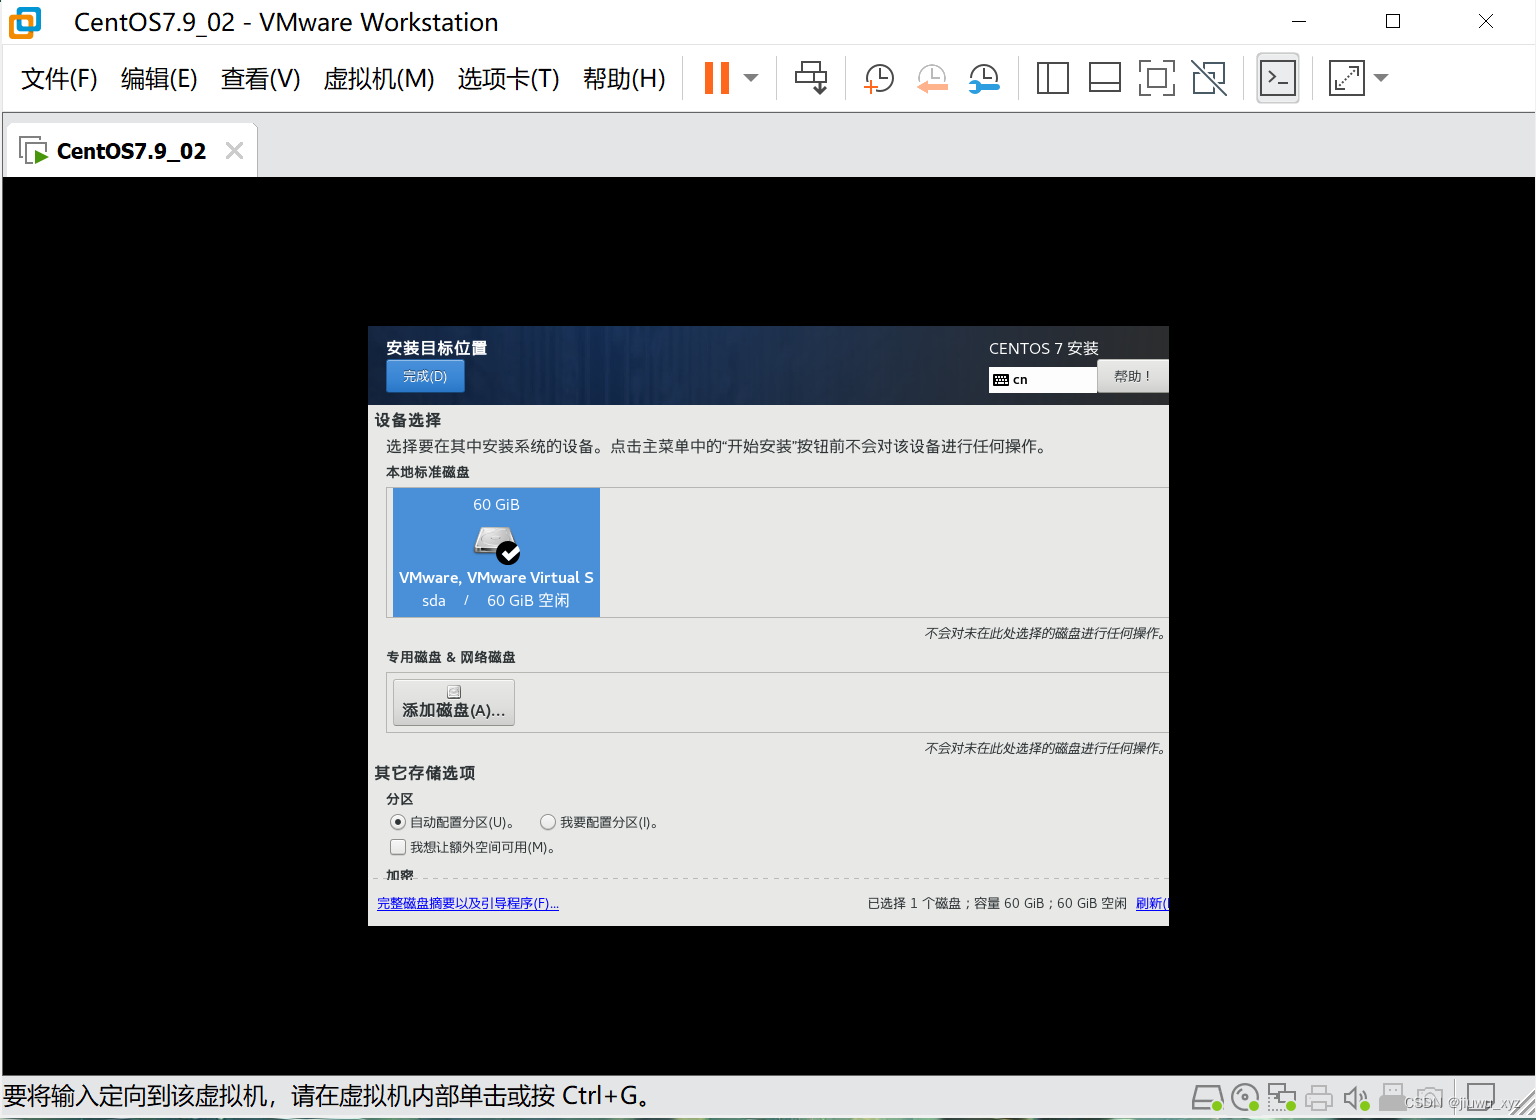1536x1120 pixels.
Task: Minimize the VMware Workstation window
Action: pos(1299,22)
